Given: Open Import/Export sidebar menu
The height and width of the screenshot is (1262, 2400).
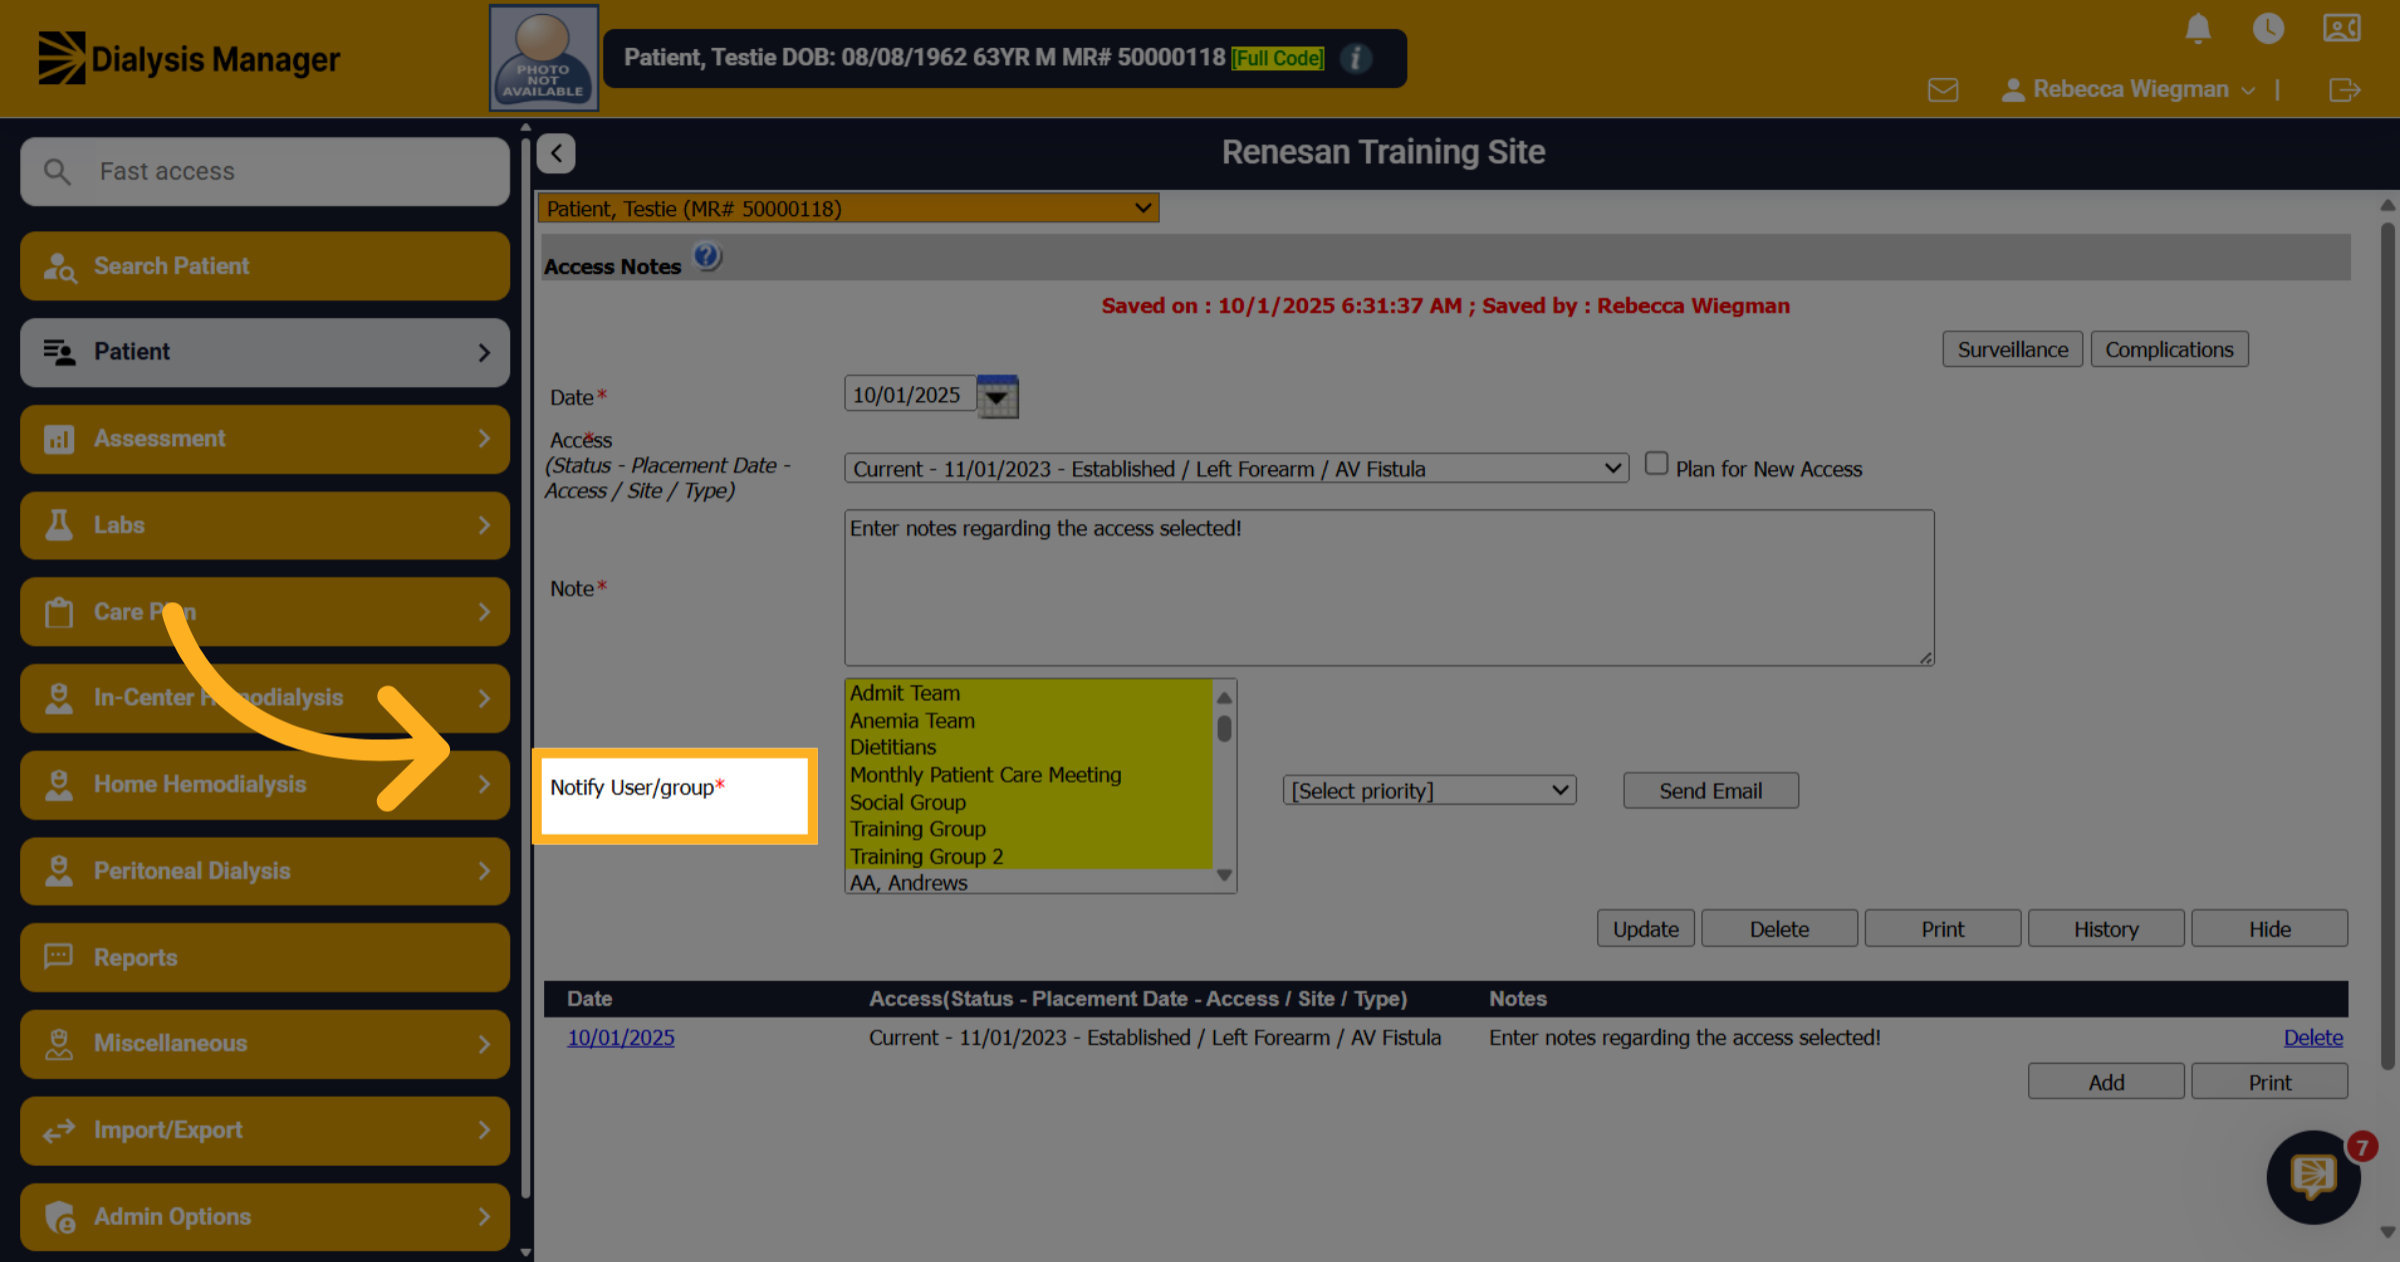Looking at the screenshot, I should (x=265, y=1130).
